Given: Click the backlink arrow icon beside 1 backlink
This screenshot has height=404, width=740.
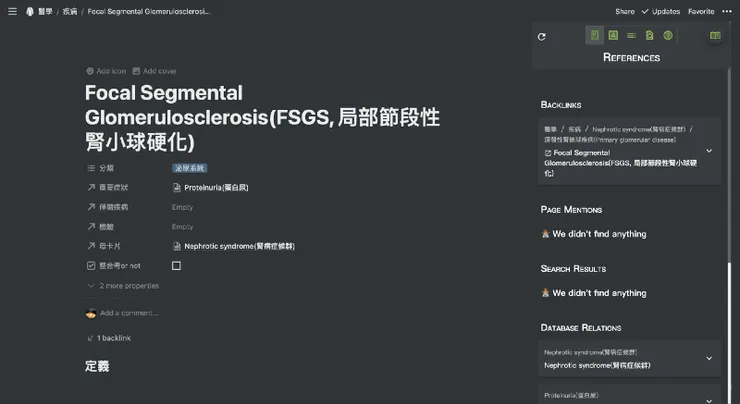Looking at the screenshot, I should pyautogui.click(x=91, y=338).
